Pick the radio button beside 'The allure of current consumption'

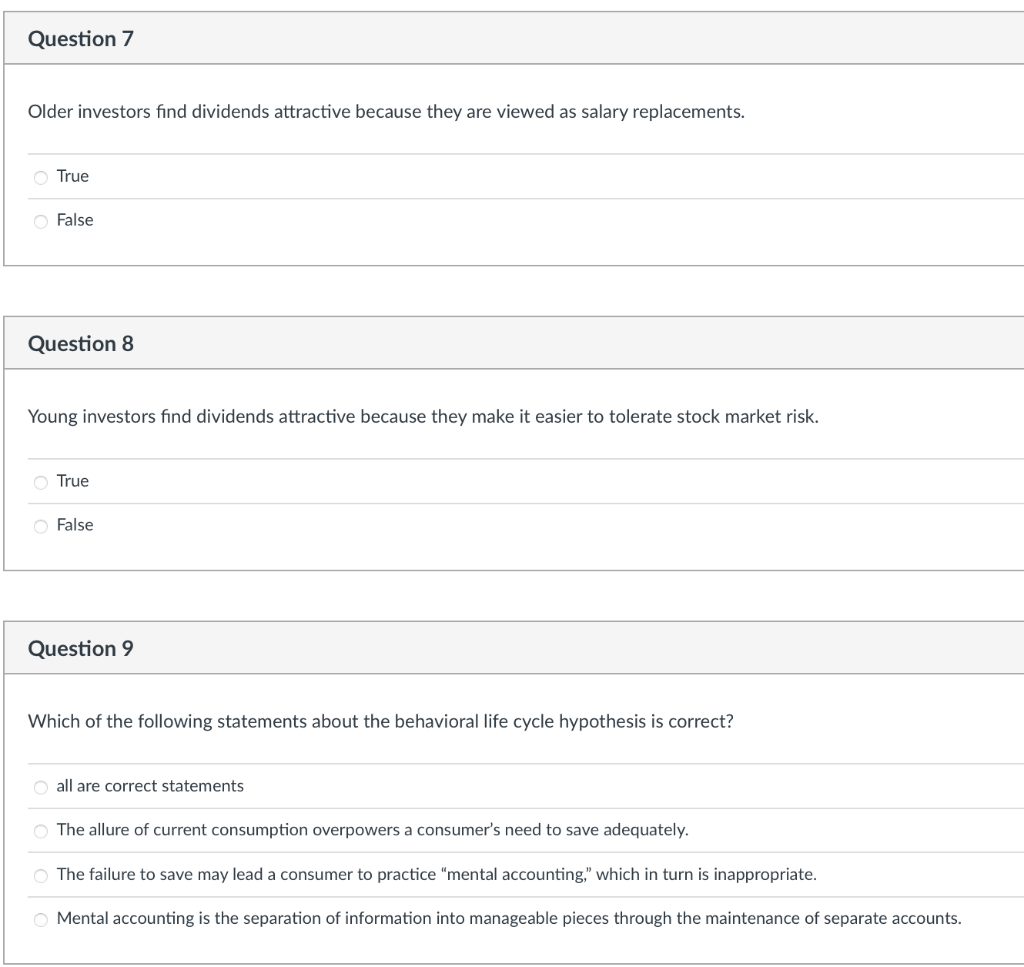tap(41, 831)
